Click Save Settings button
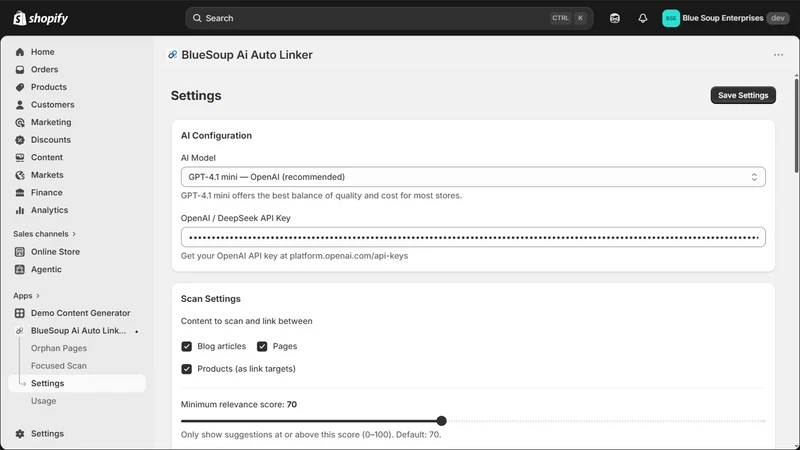 pos(743,95)
